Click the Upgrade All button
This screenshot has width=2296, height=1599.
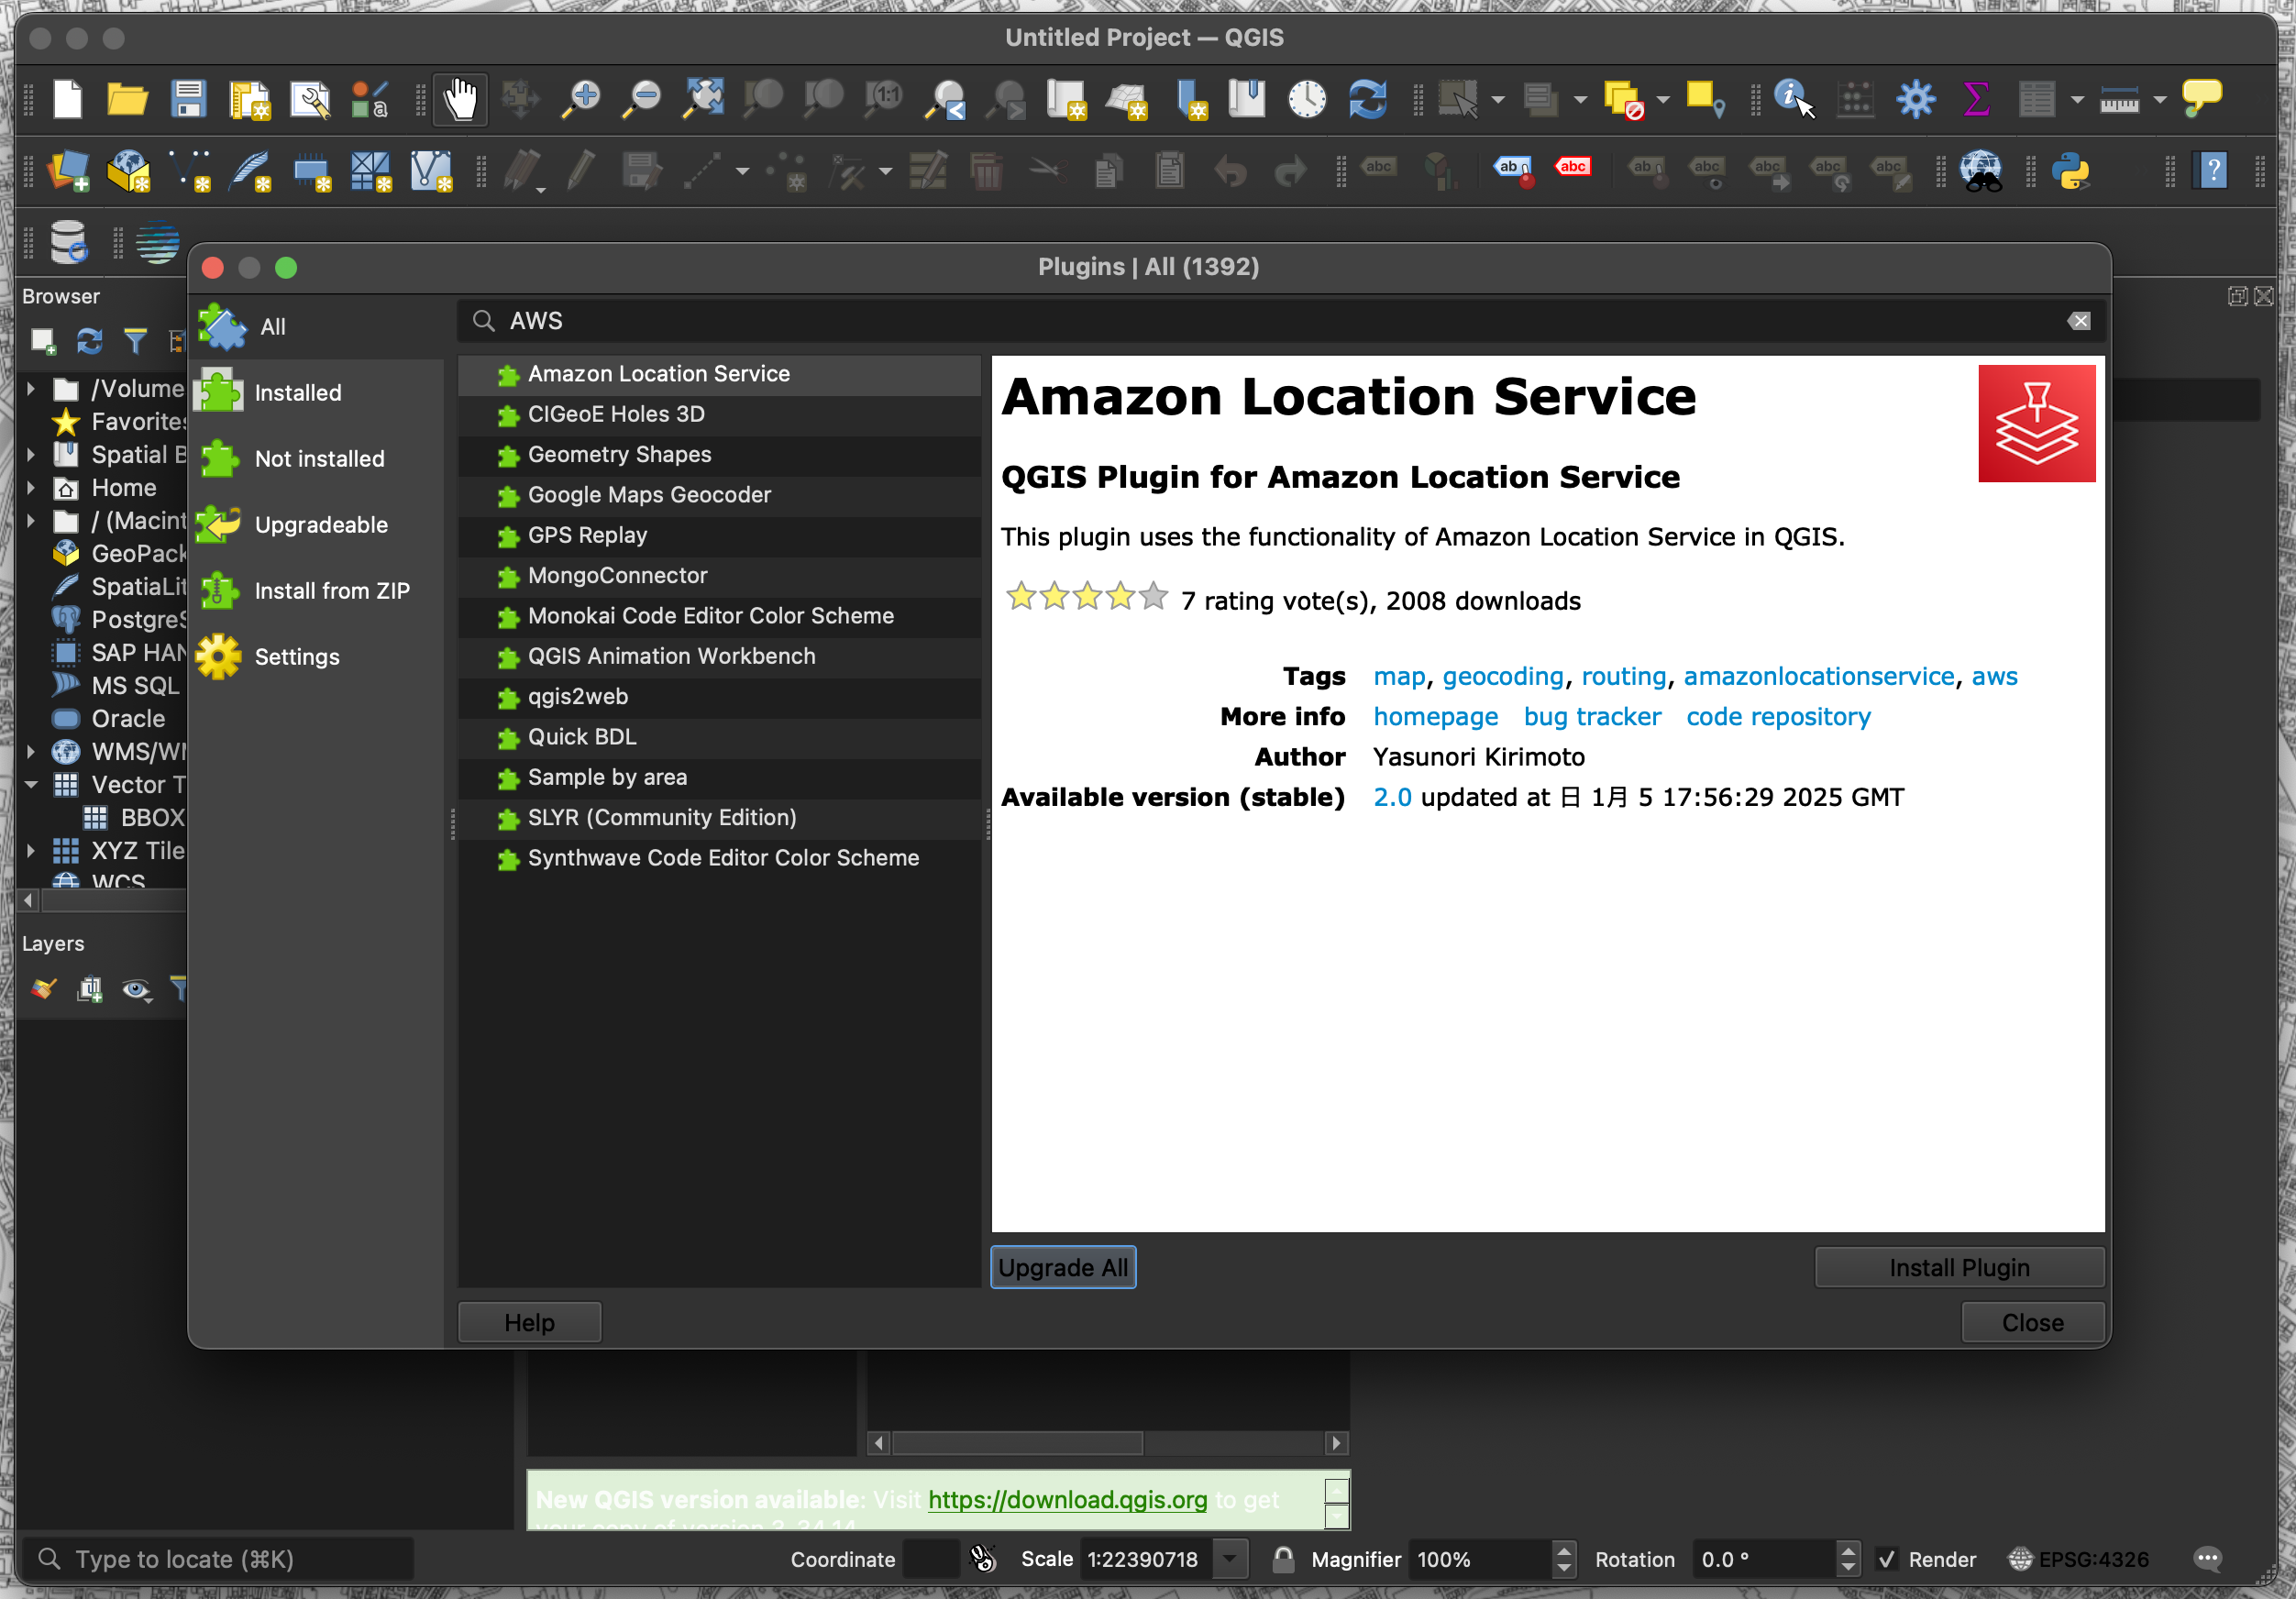1062,1267
